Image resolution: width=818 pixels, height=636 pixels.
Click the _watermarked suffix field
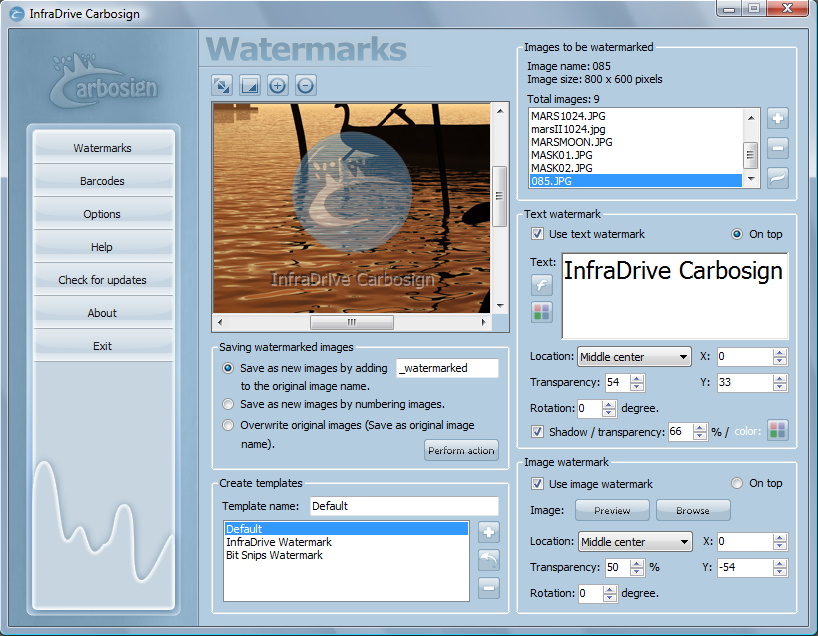tap(447, 368)
